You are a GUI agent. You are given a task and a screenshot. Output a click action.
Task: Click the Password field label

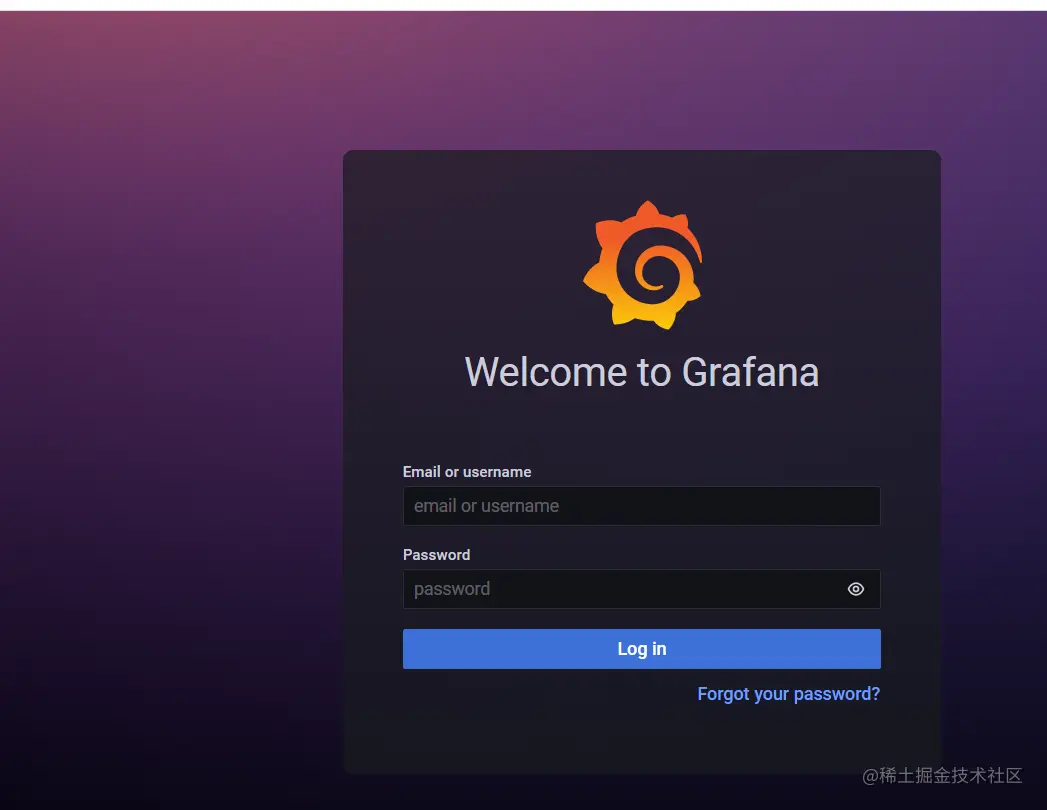click(x=437, y=555)
